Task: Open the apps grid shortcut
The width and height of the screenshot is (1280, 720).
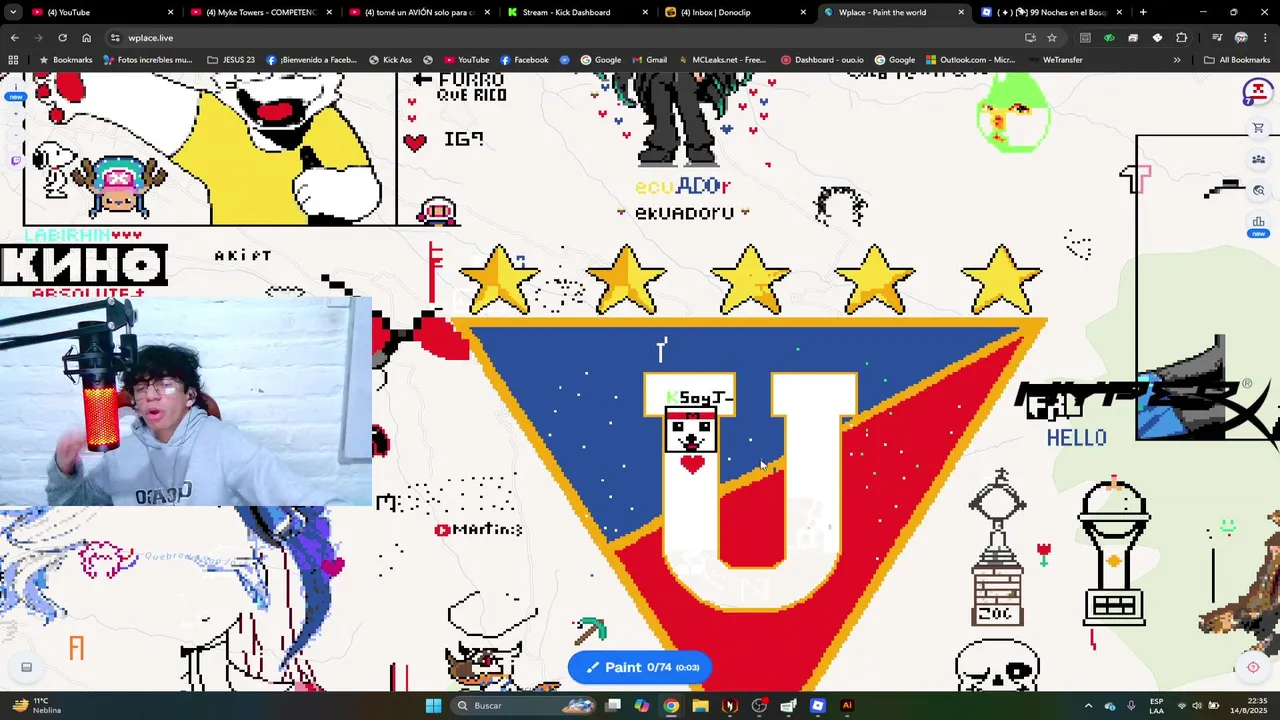Action: [13, 60]
